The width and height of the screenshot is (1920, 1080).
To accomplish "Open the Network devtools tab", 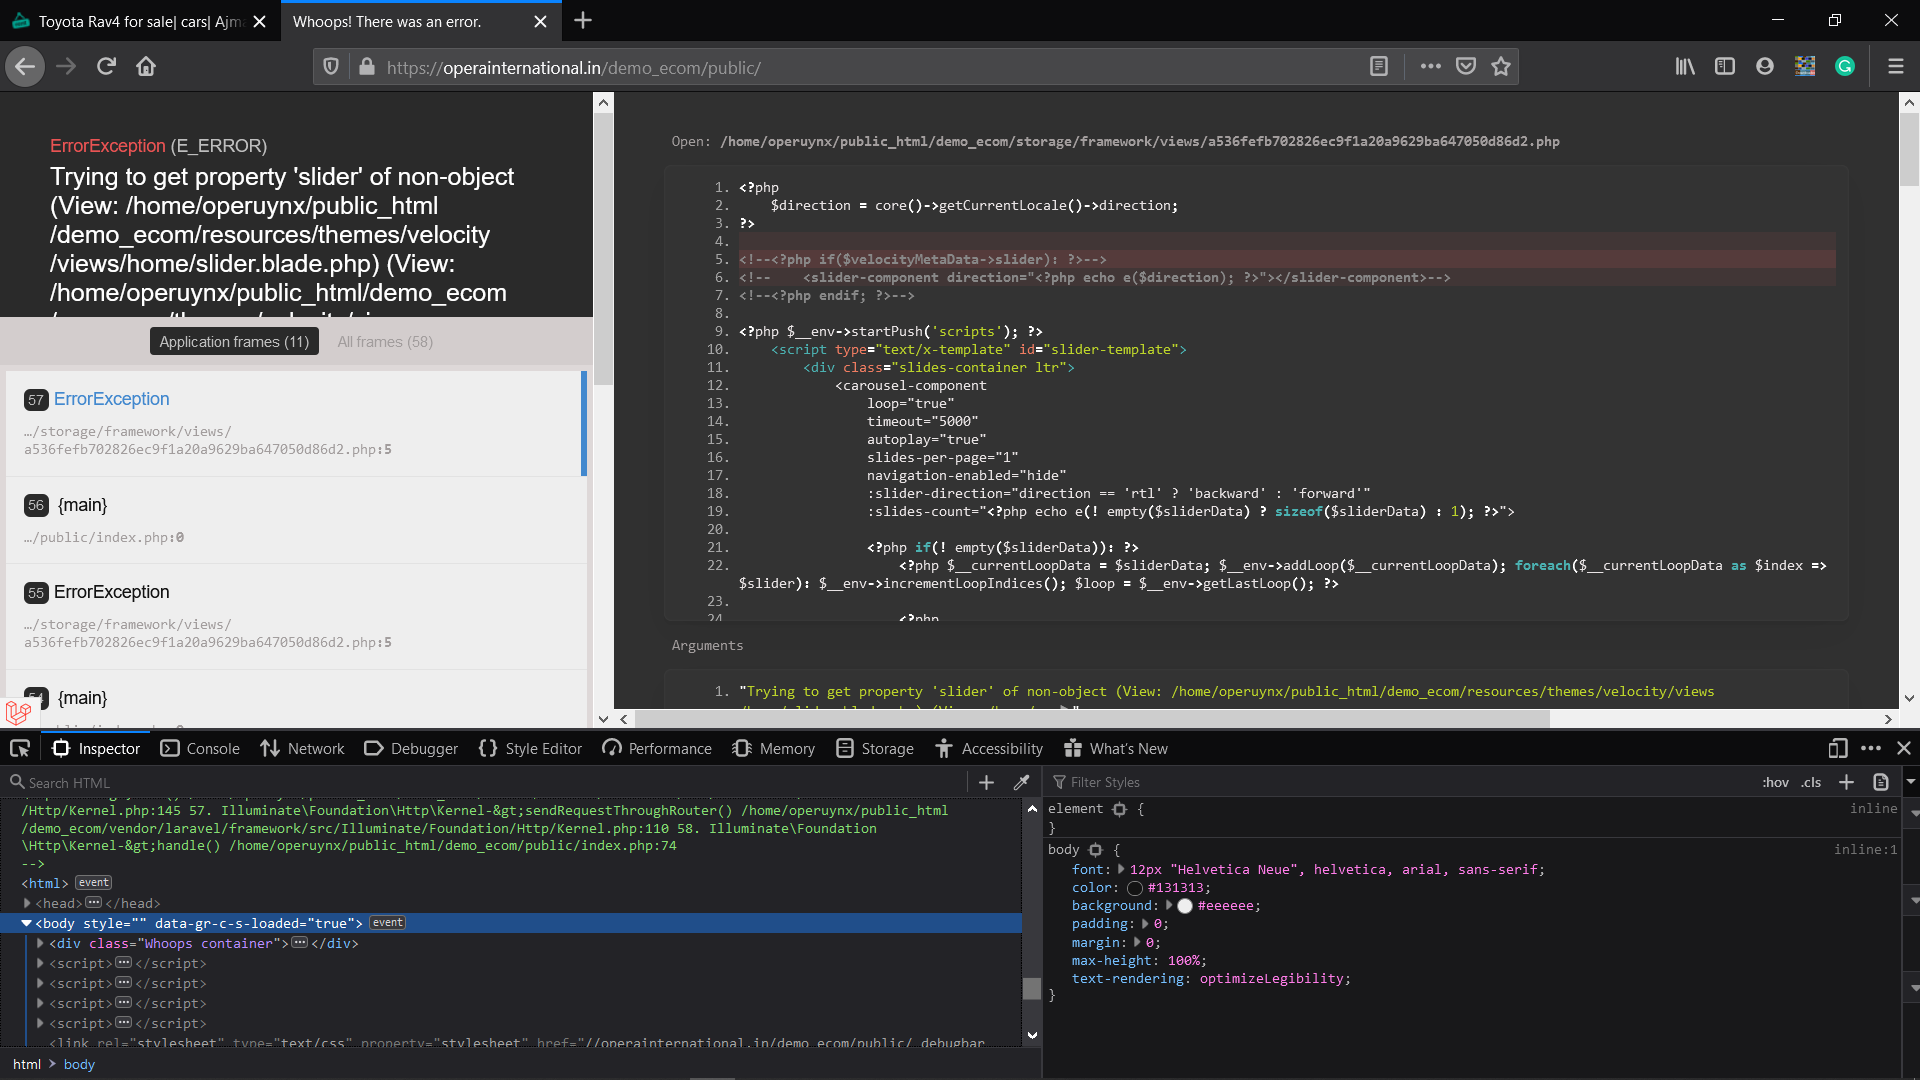I will (x=302, y=748).
